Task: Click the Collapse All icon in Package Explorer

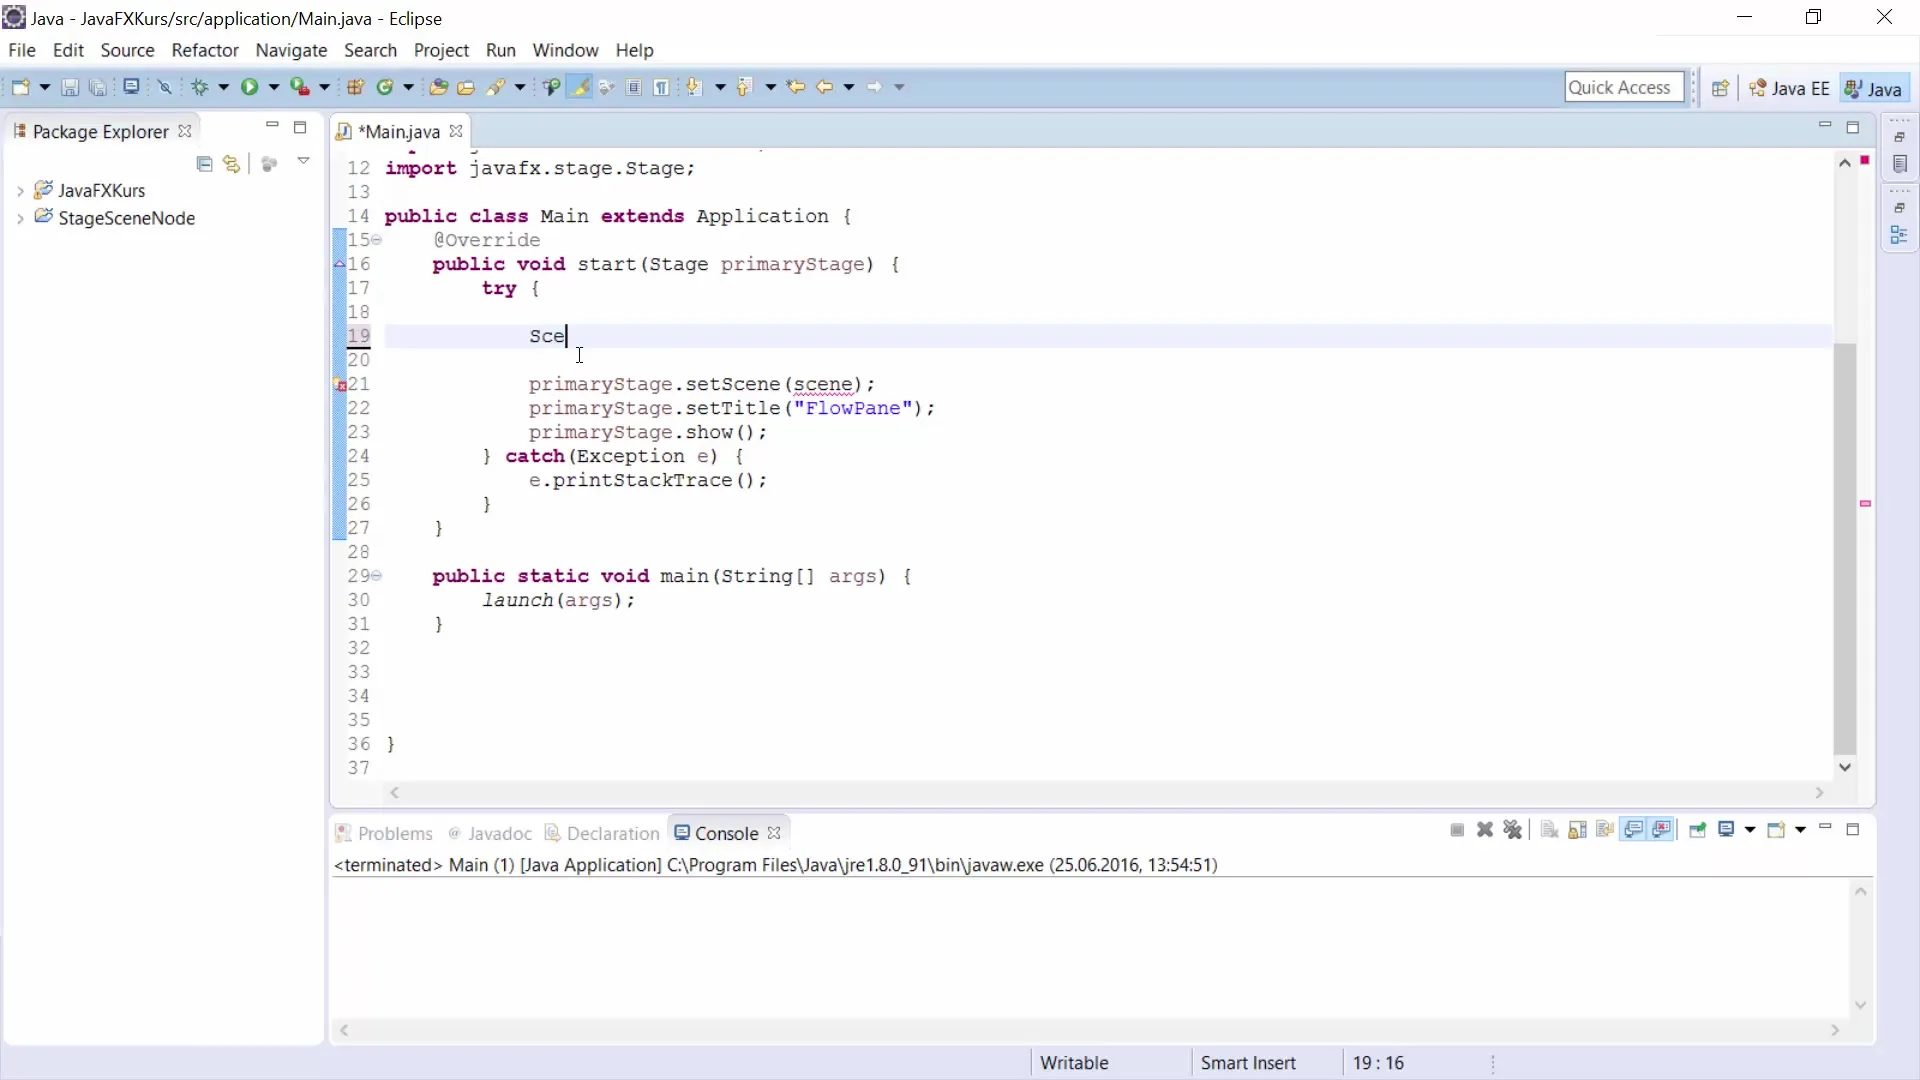Action: point(205,163)
